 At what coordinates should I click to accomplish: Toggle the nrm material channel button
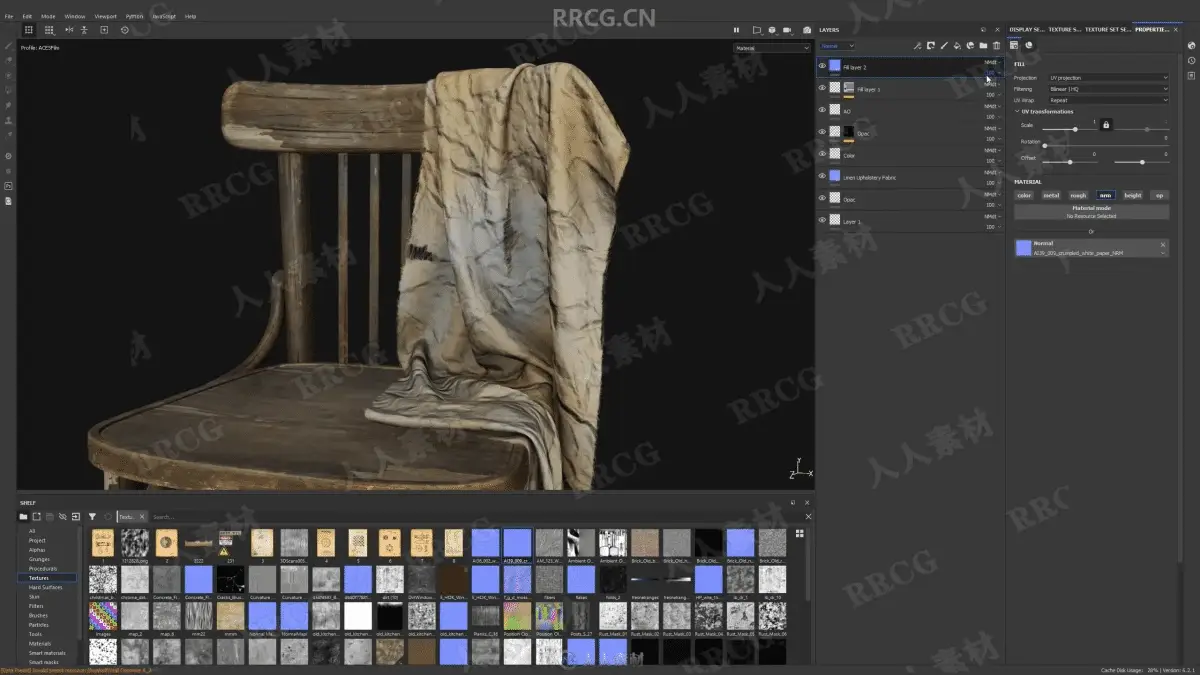(1105, 195)
